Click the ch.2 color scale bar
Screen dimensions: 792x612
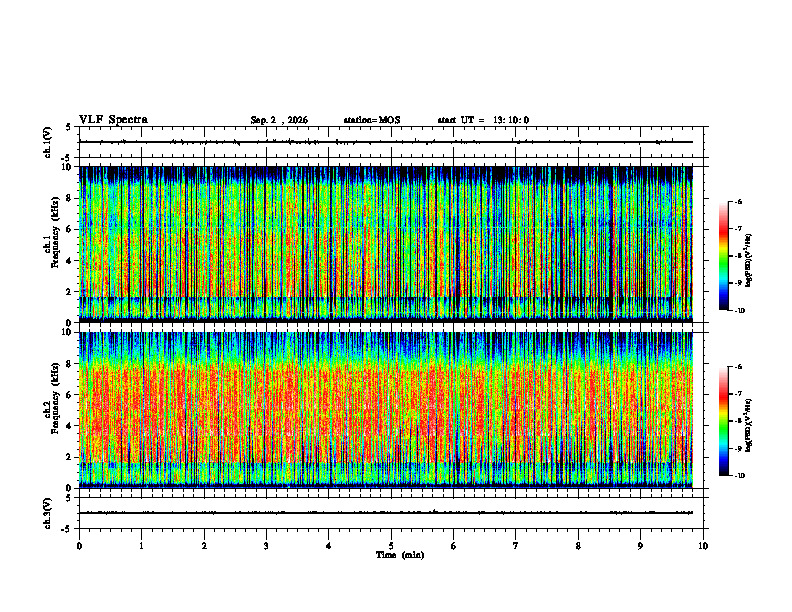tap(723, 421)
